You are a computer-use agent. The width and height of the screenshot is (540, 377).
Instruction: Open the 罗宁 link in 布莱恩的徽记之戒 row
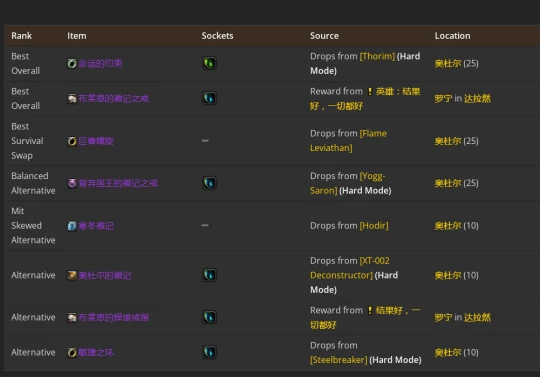[x=443, y=99]
